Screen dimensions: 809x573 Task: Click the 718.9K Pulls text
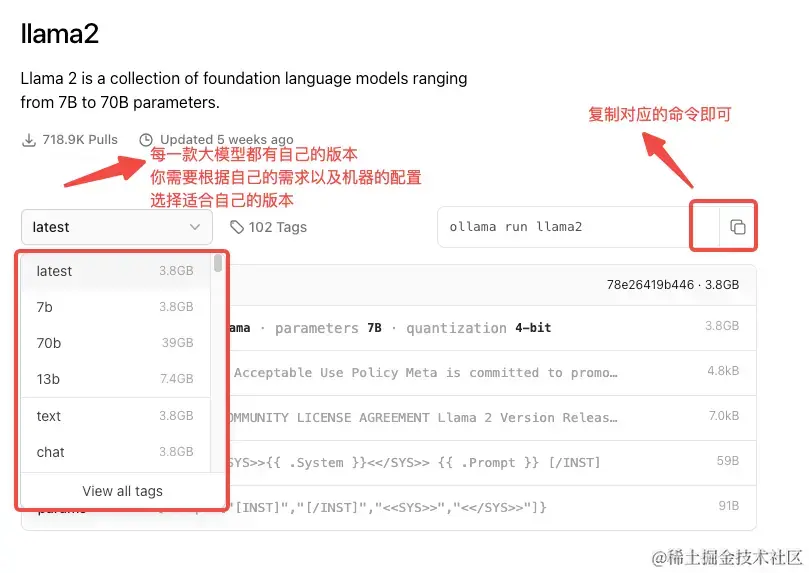[80, 140]
